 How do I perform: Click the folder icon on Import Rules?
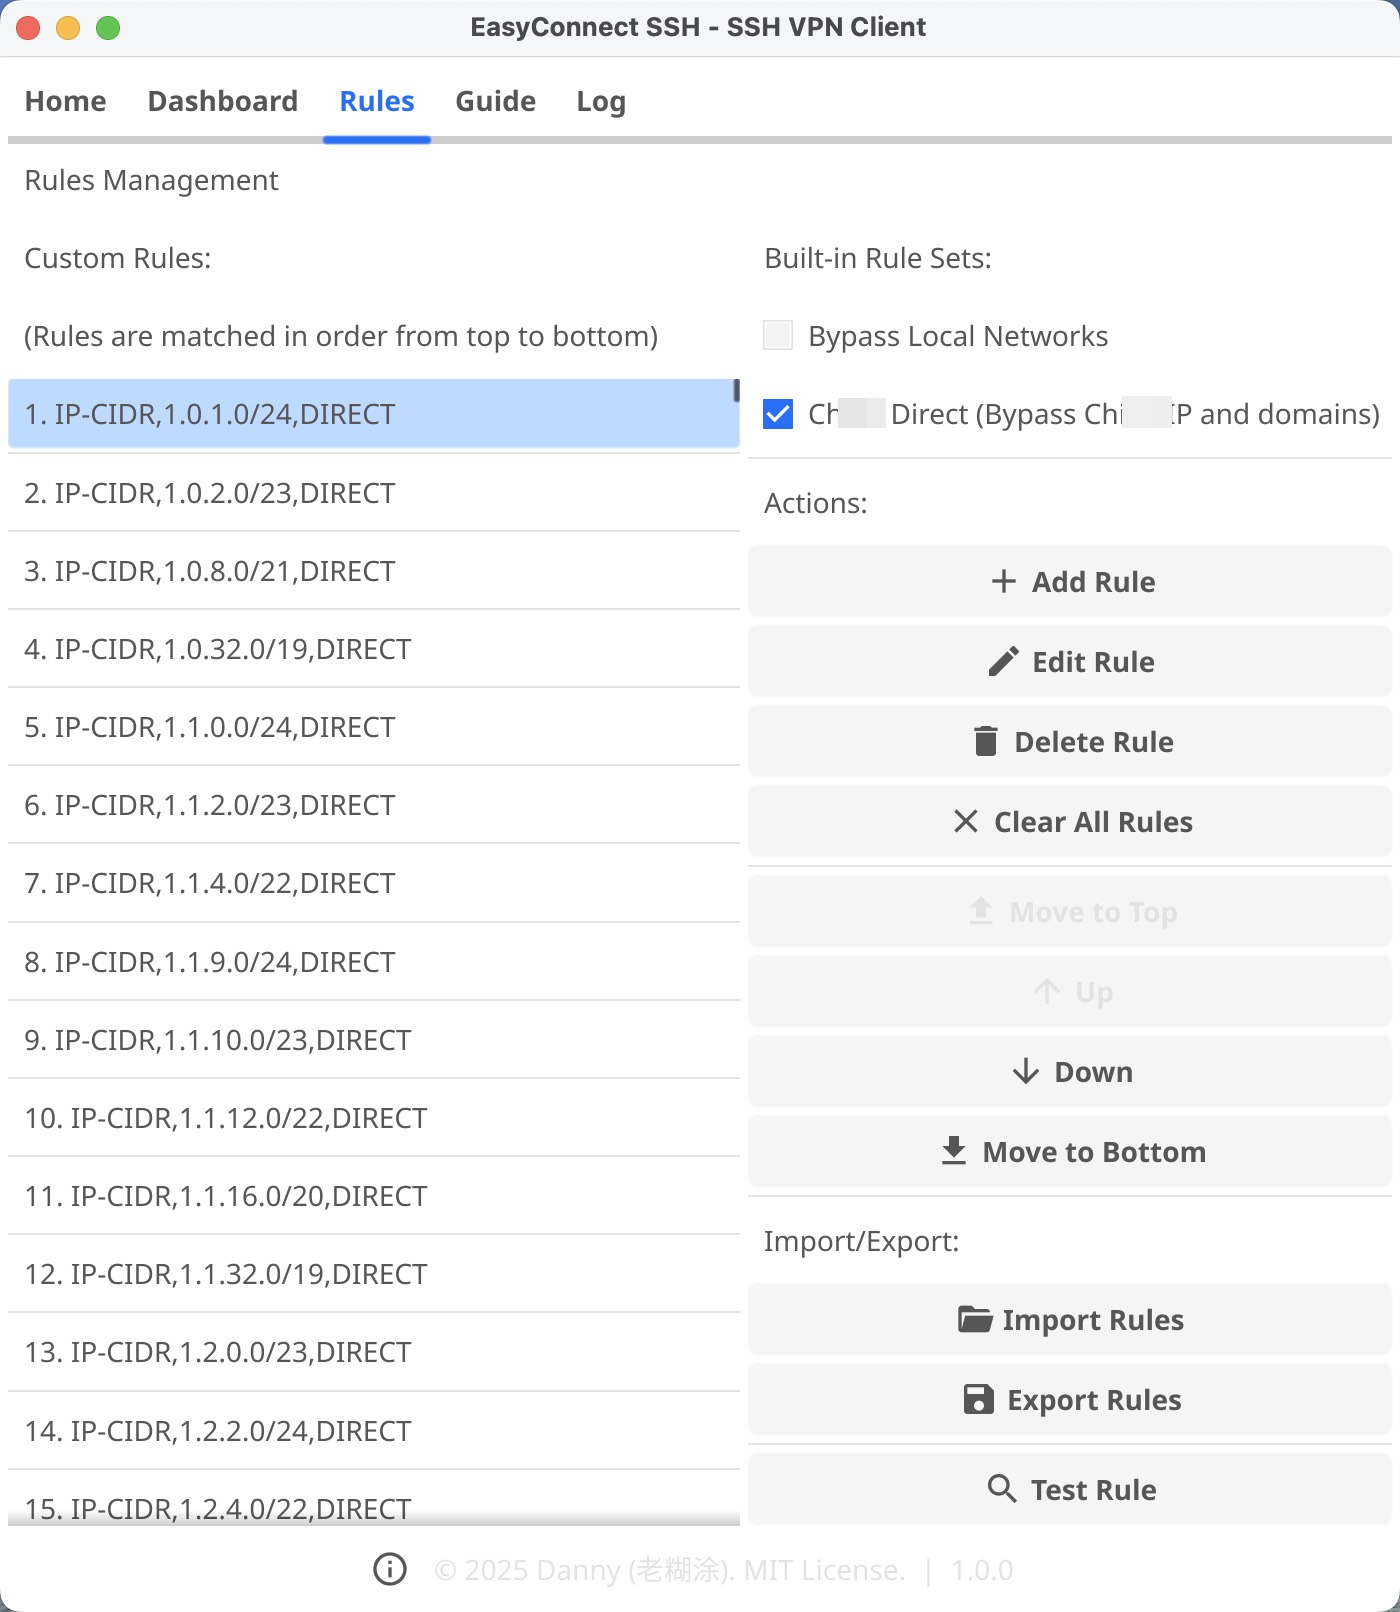tap(975, 1319)
